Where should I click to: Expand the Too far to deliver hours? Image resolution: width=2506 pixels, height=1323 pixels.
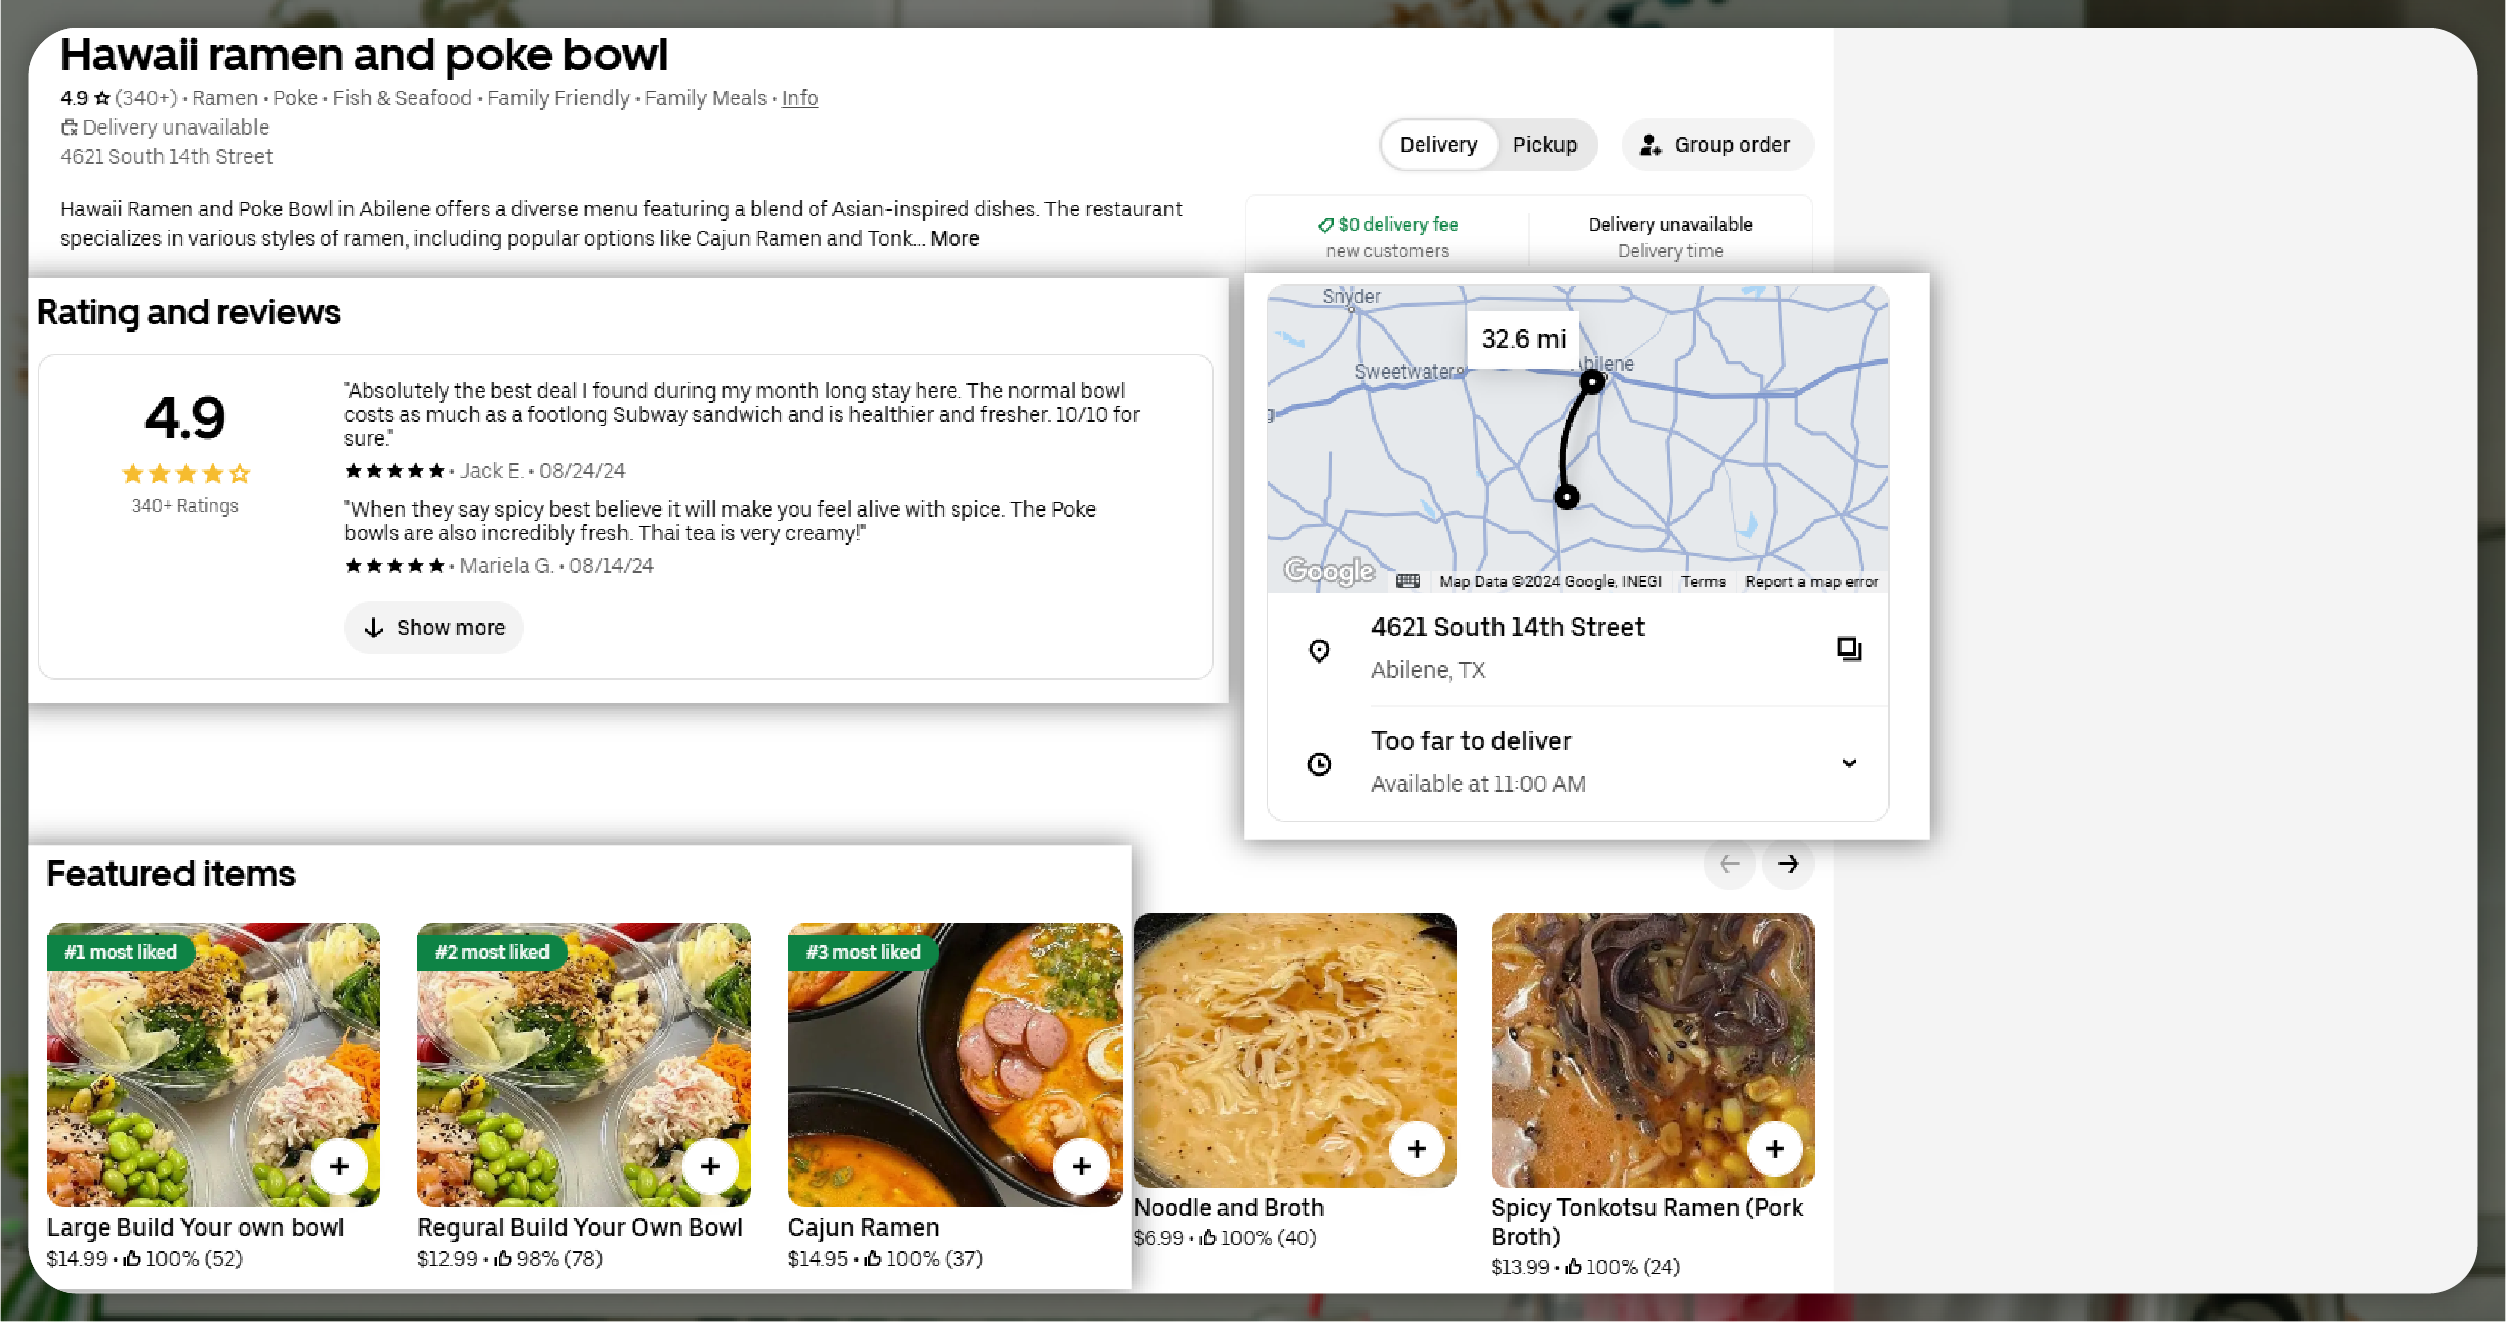pos(1849,763)
